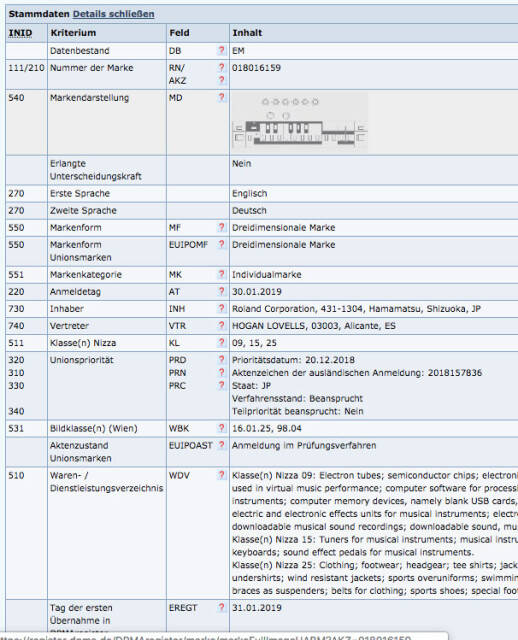
Task: Click the Feld column header
Action: pyautogui.click(x=179, y=33)
